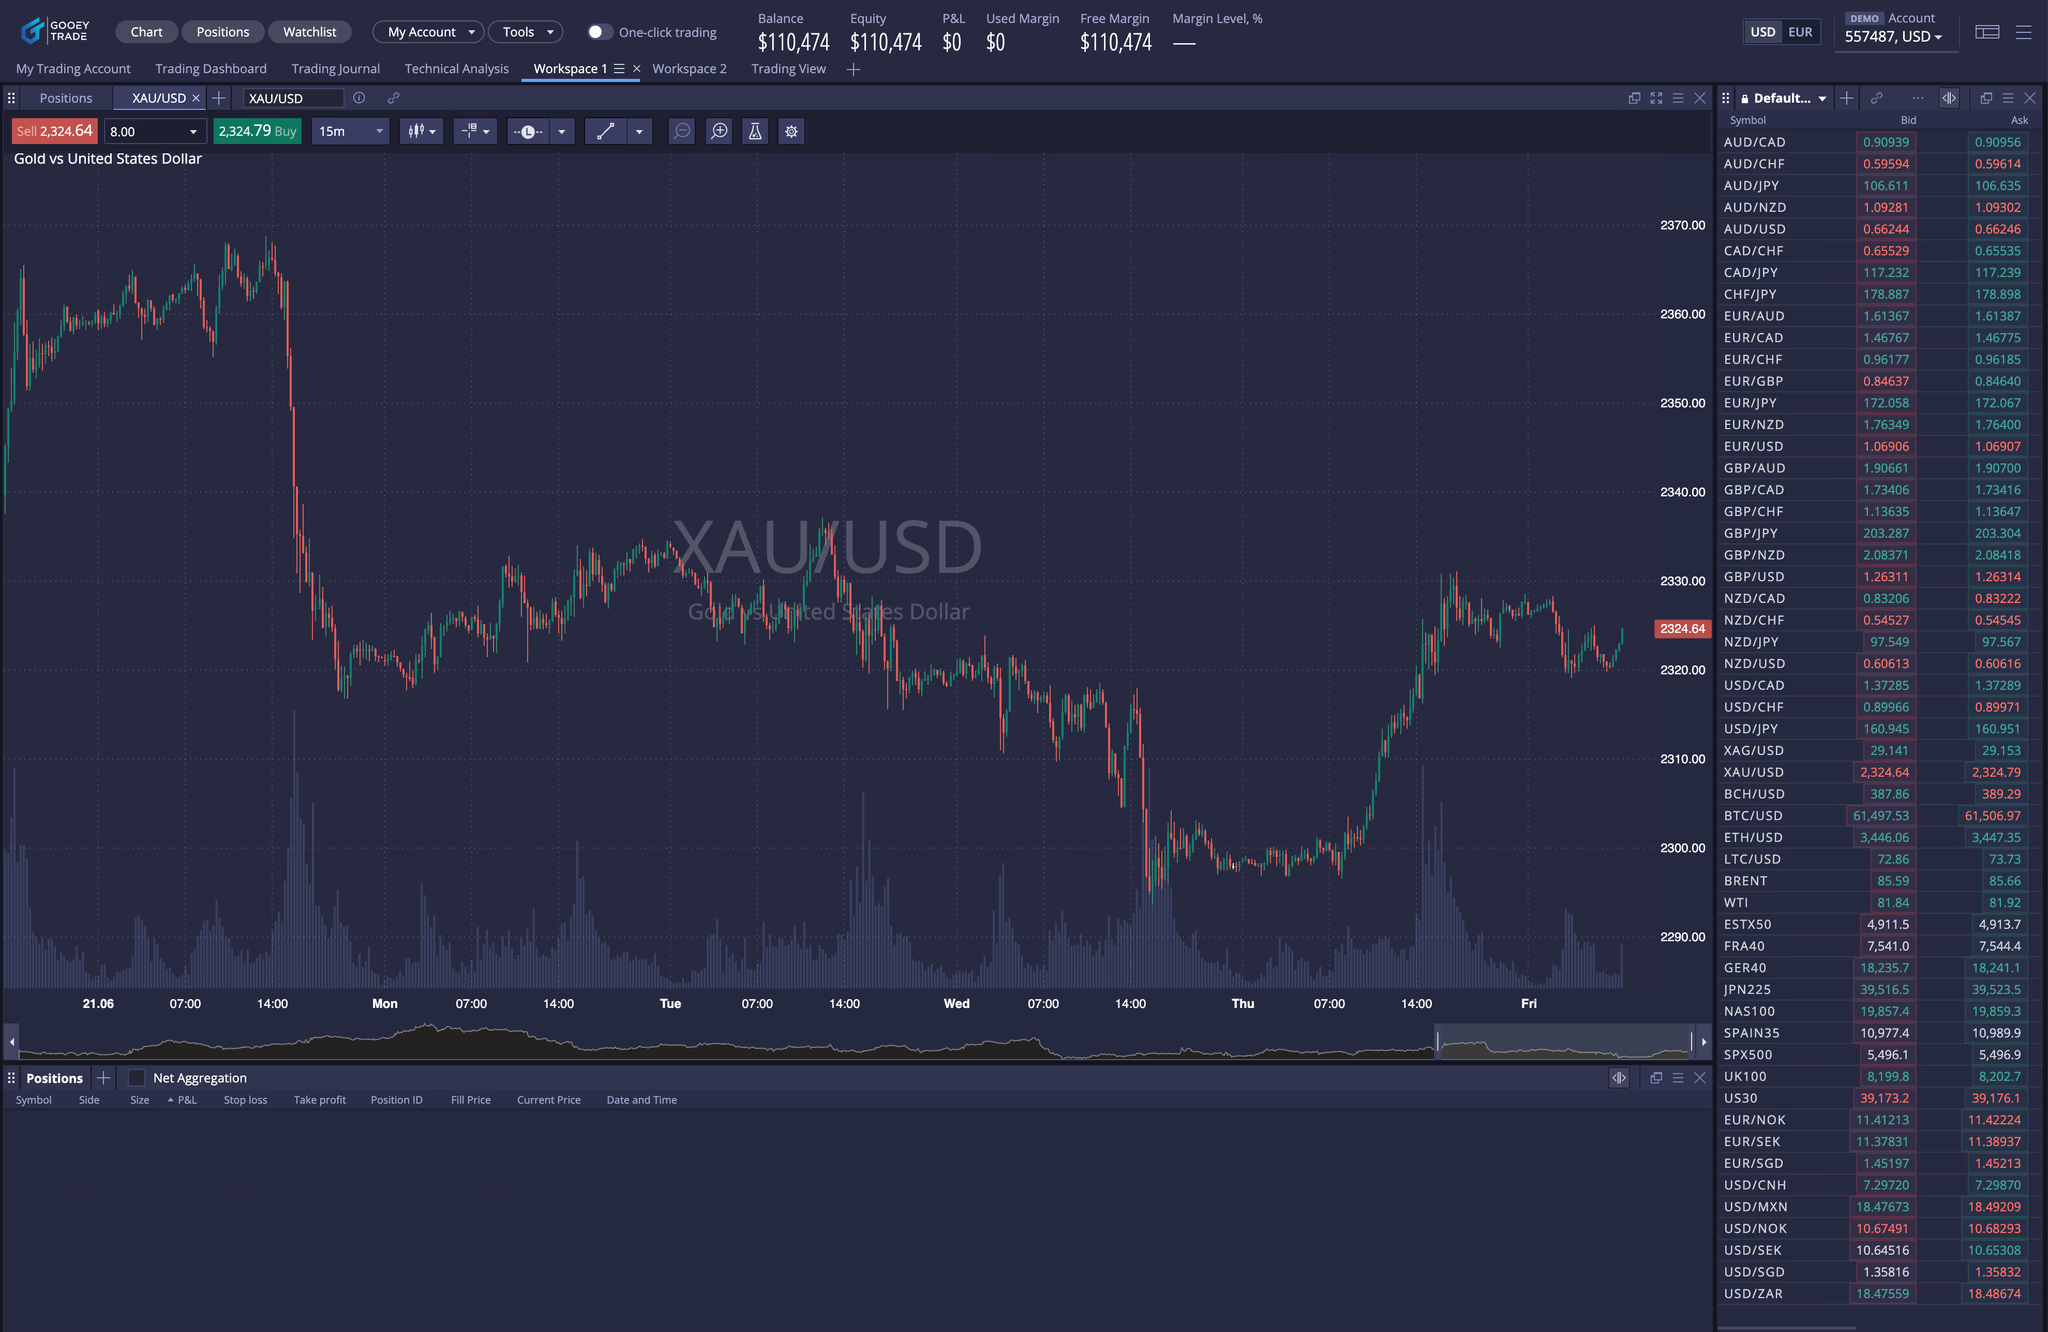Zoom in on the chart with magnifier plus
Viewport: 2048px width, 1332px height.
click(x=719, y=131)
